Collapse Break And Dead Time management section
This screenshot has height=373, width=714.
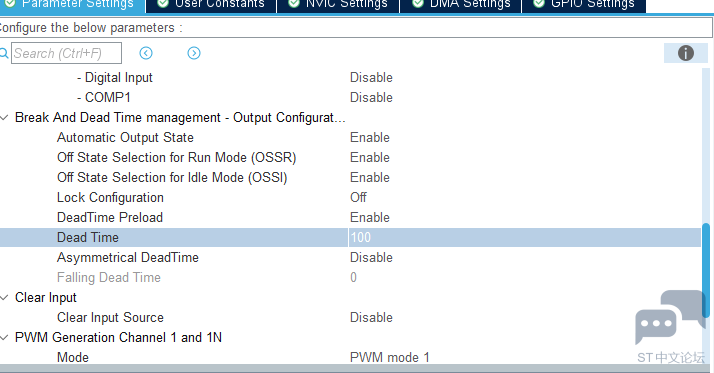tap(4, 118)
